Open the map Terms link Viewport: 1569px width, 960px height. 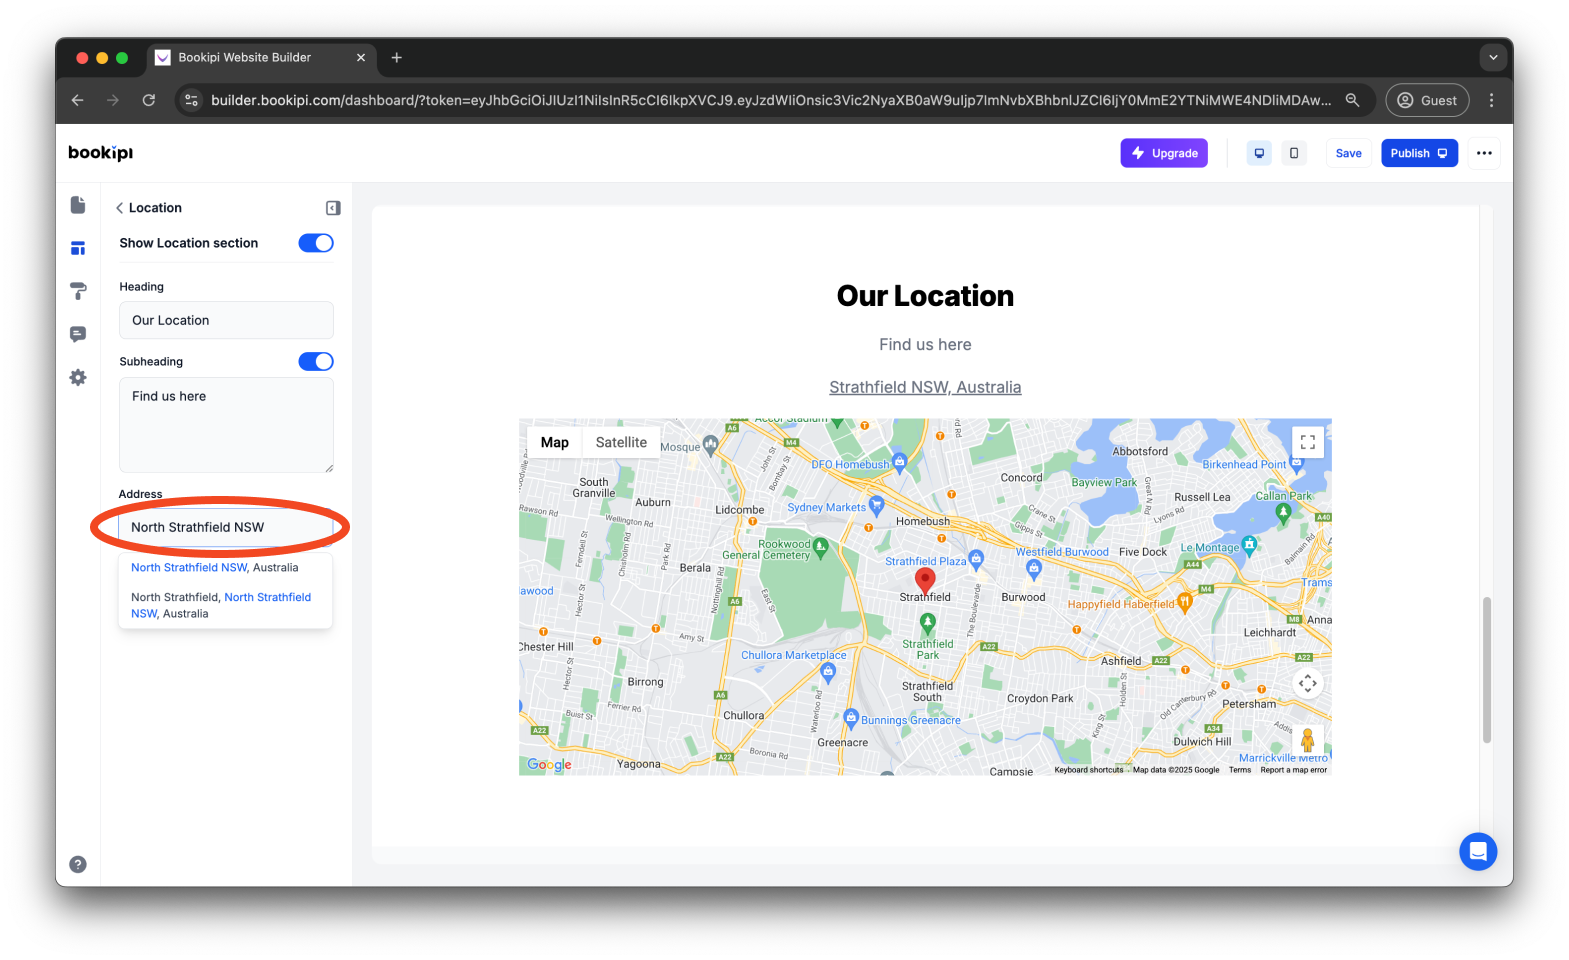pyautogui.click(x=1240, y=770)
